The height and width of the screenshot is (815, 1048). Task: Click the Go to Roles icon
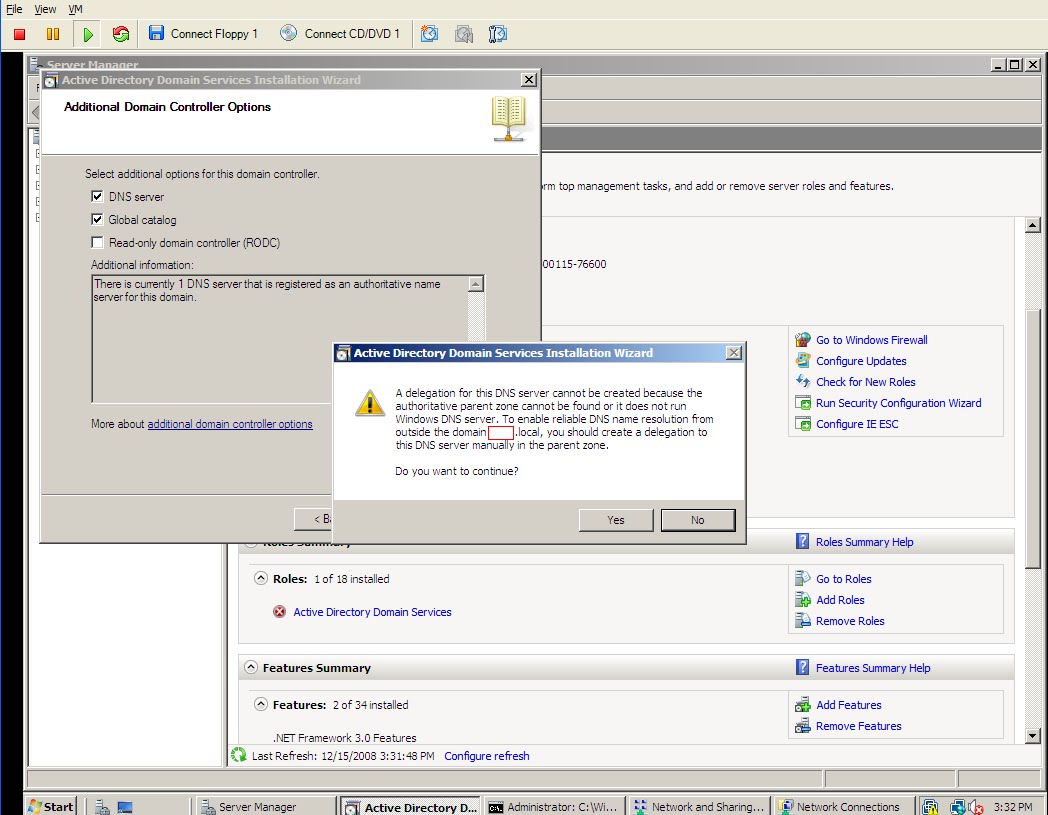point(803,578)
